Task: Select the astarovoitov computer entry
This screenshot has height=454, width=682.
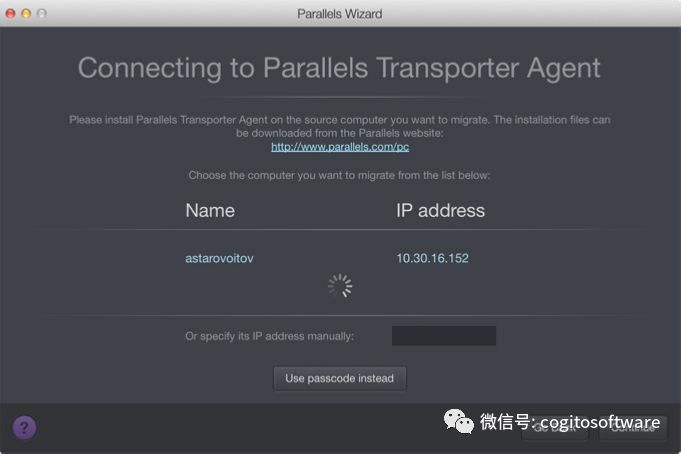Action: click(219, 258)
